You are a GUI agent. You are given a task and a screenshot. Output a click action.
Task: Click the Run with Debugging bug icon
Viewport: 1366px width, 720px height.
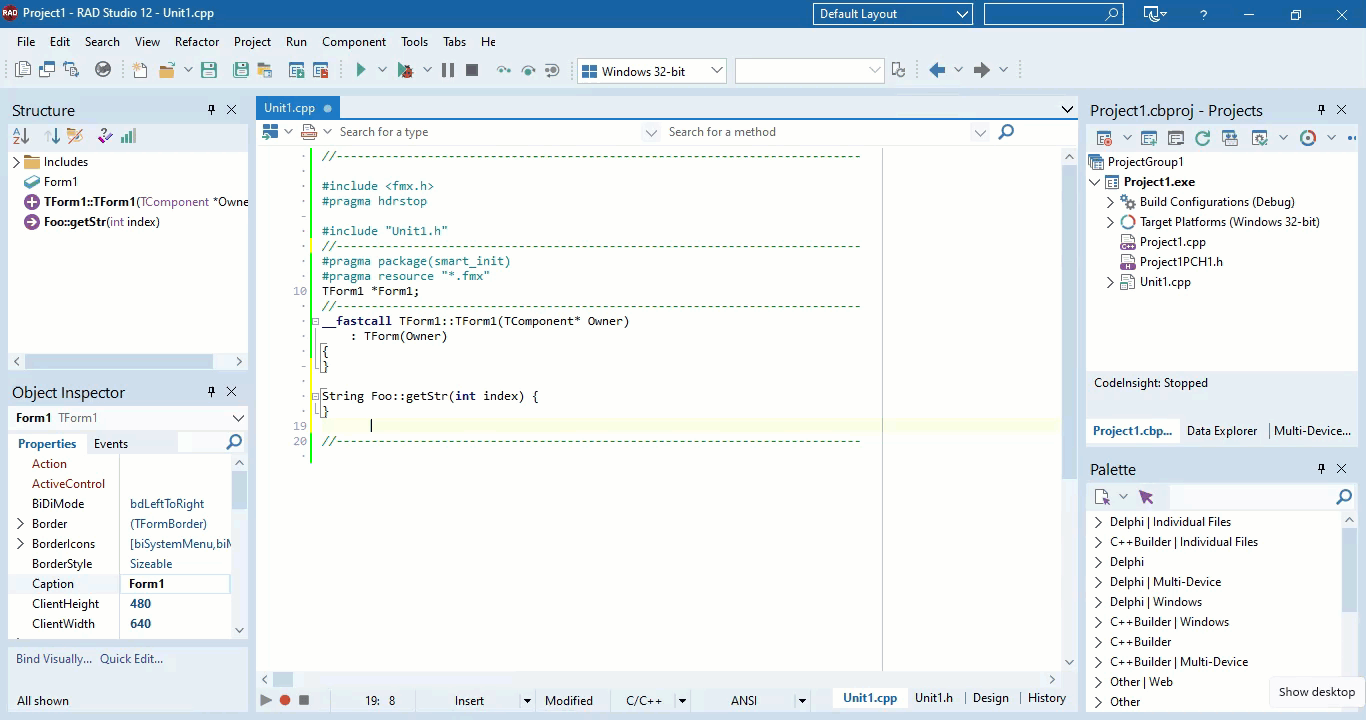(405, 70)
